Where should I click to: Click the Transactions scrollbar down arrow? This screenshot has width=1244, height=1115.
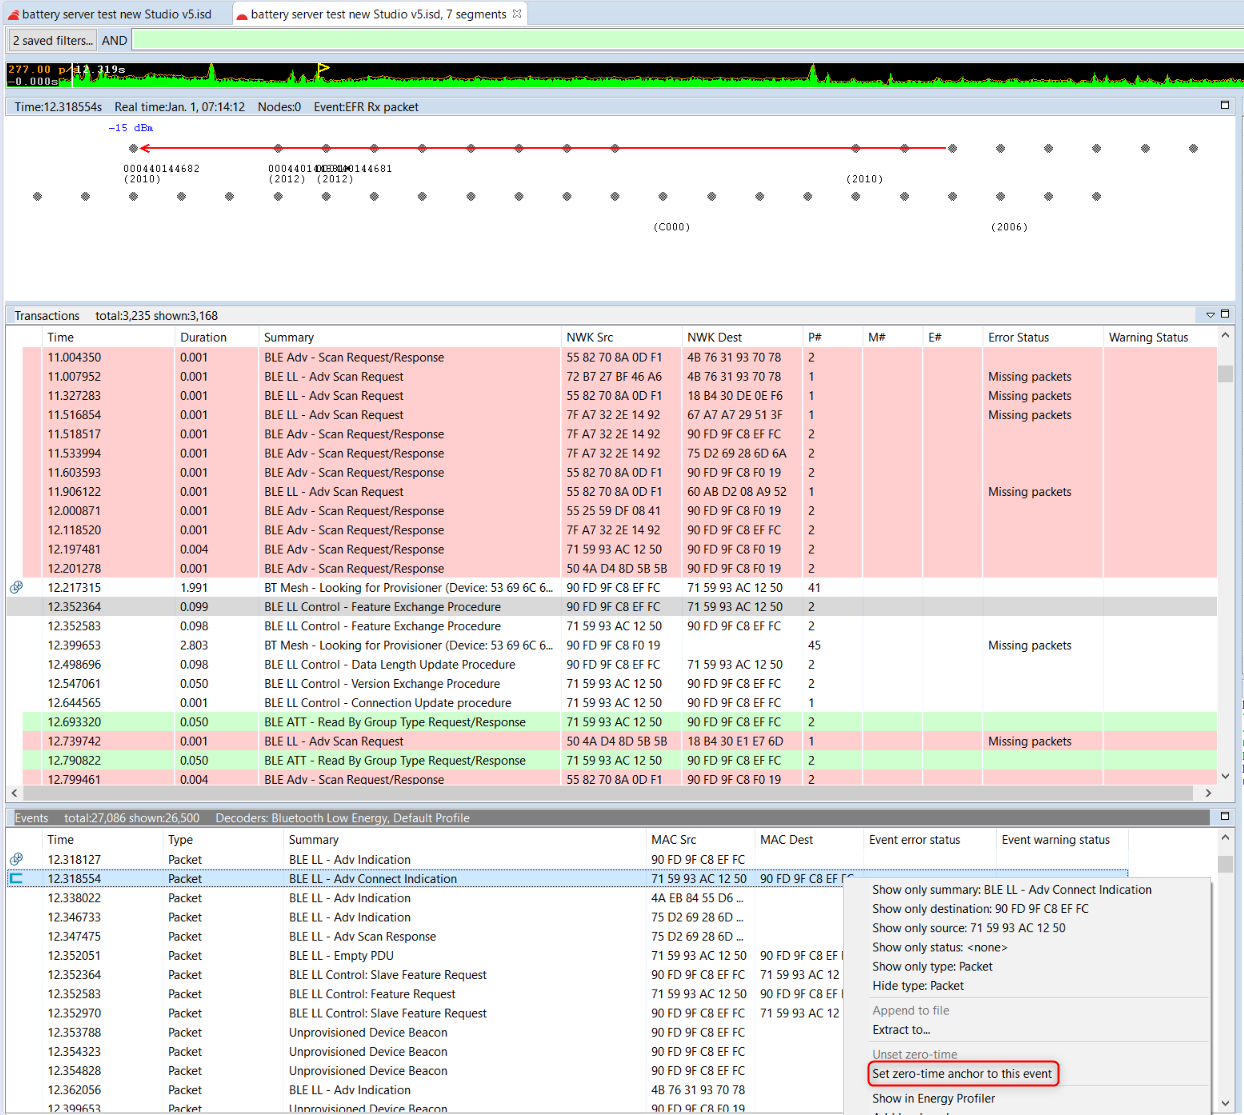[x=1225, y=776]
